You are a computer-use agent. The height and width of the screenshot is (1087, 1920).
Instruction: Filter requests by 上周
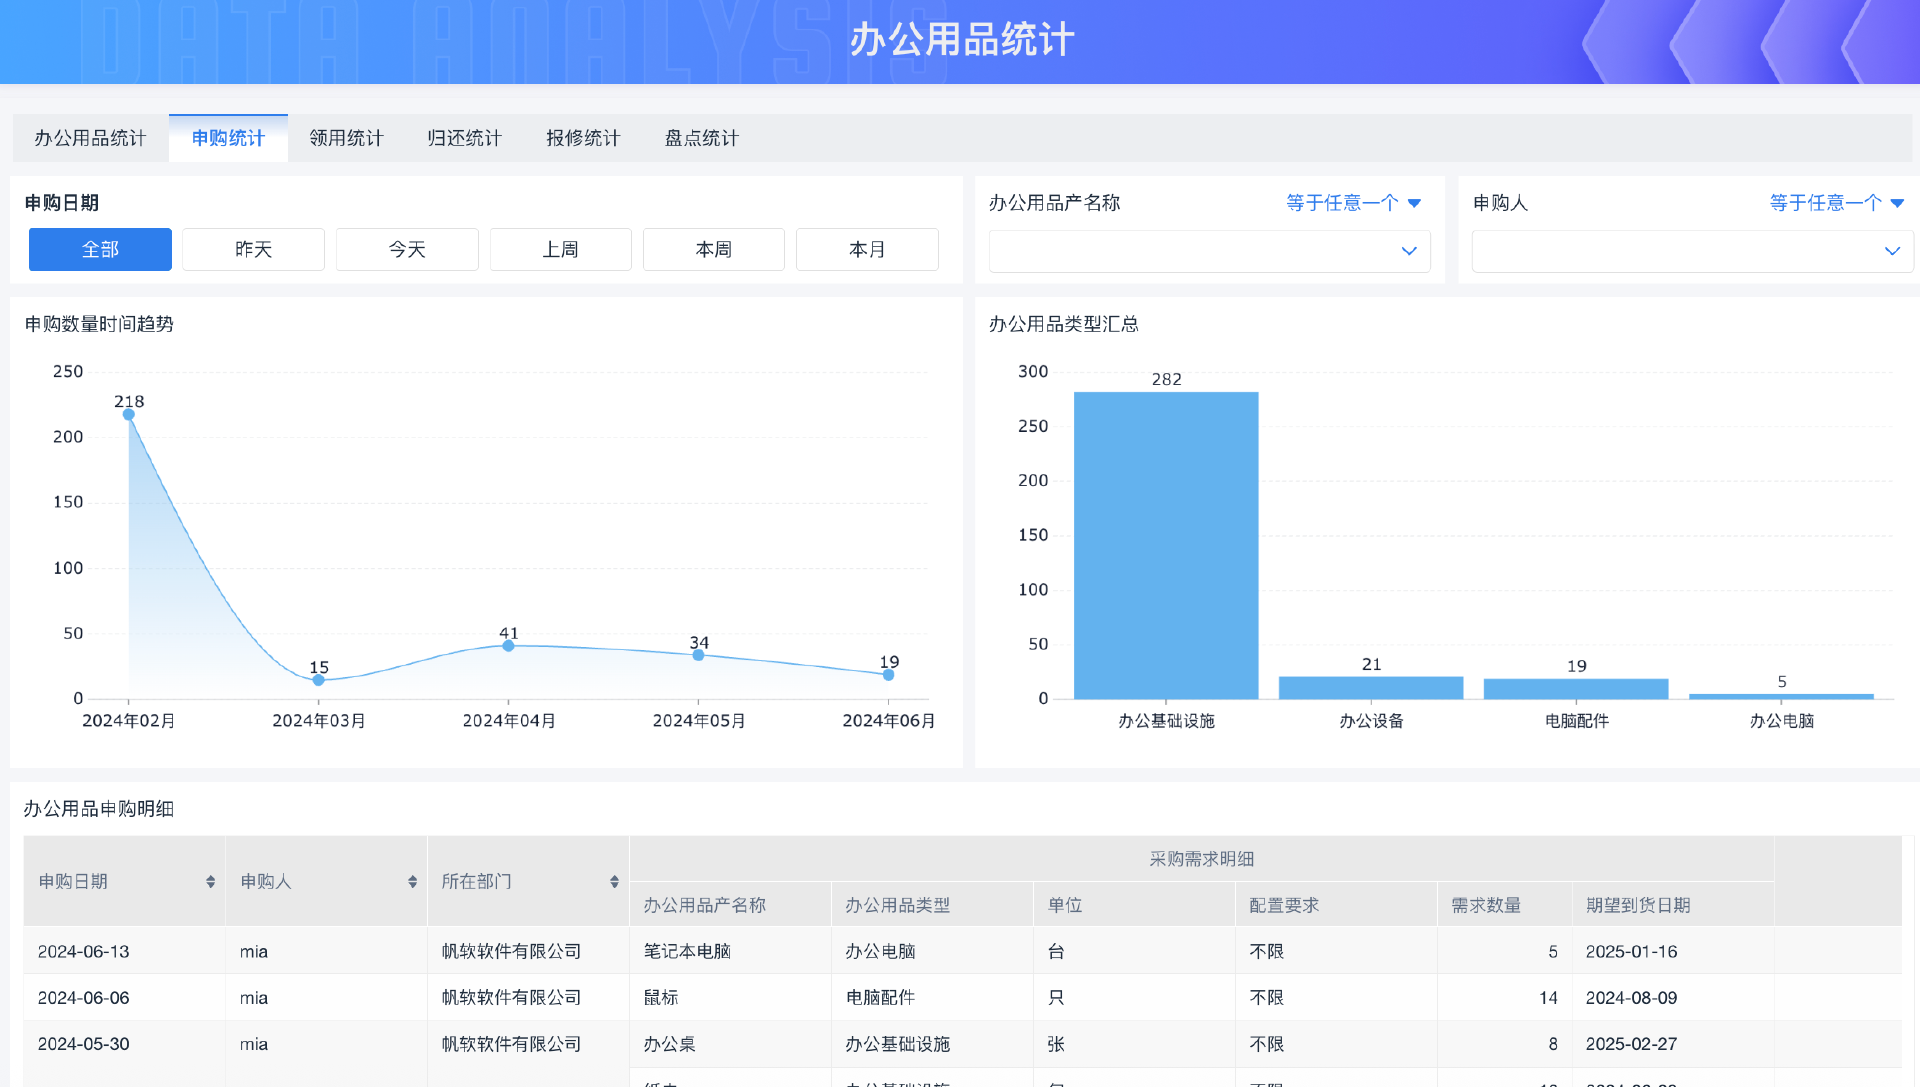click(560, 249)
